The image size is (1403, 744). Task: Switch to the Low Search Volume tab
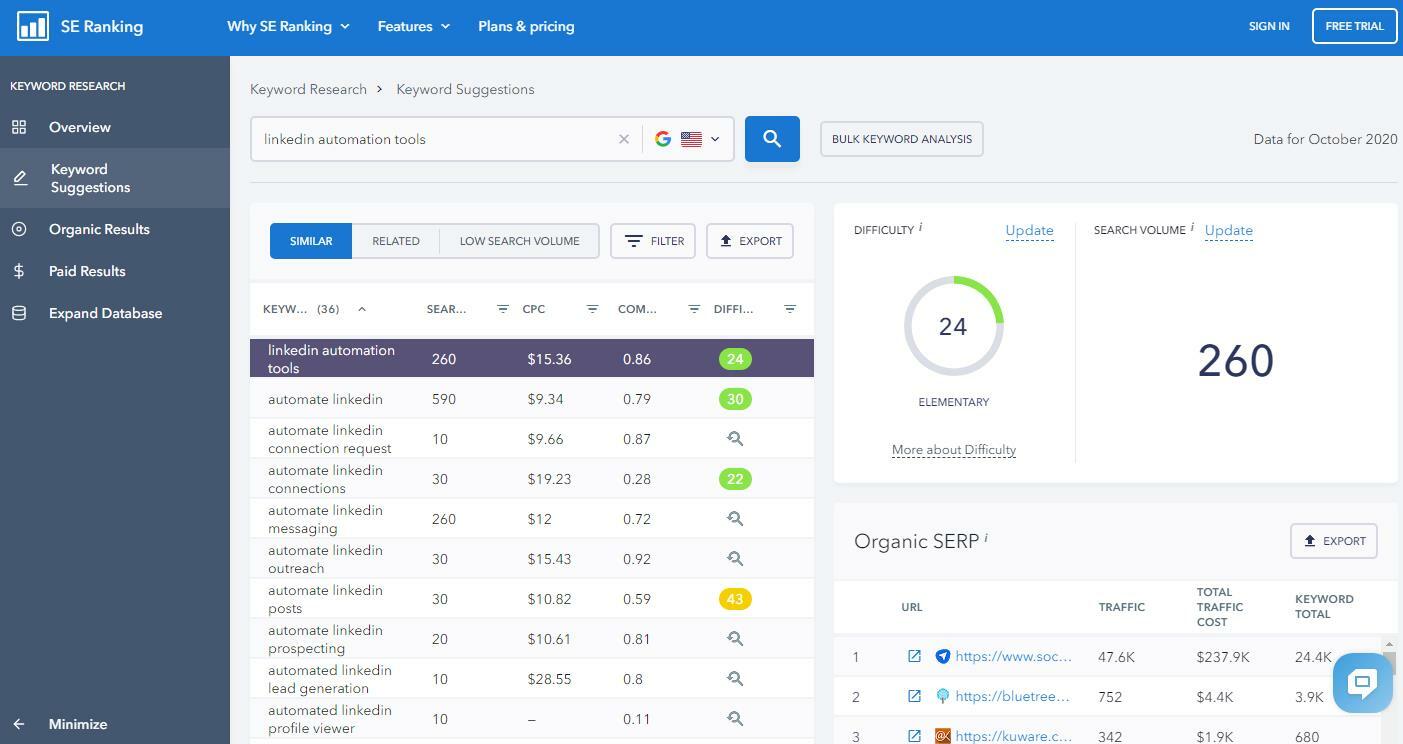pos(519,241)
